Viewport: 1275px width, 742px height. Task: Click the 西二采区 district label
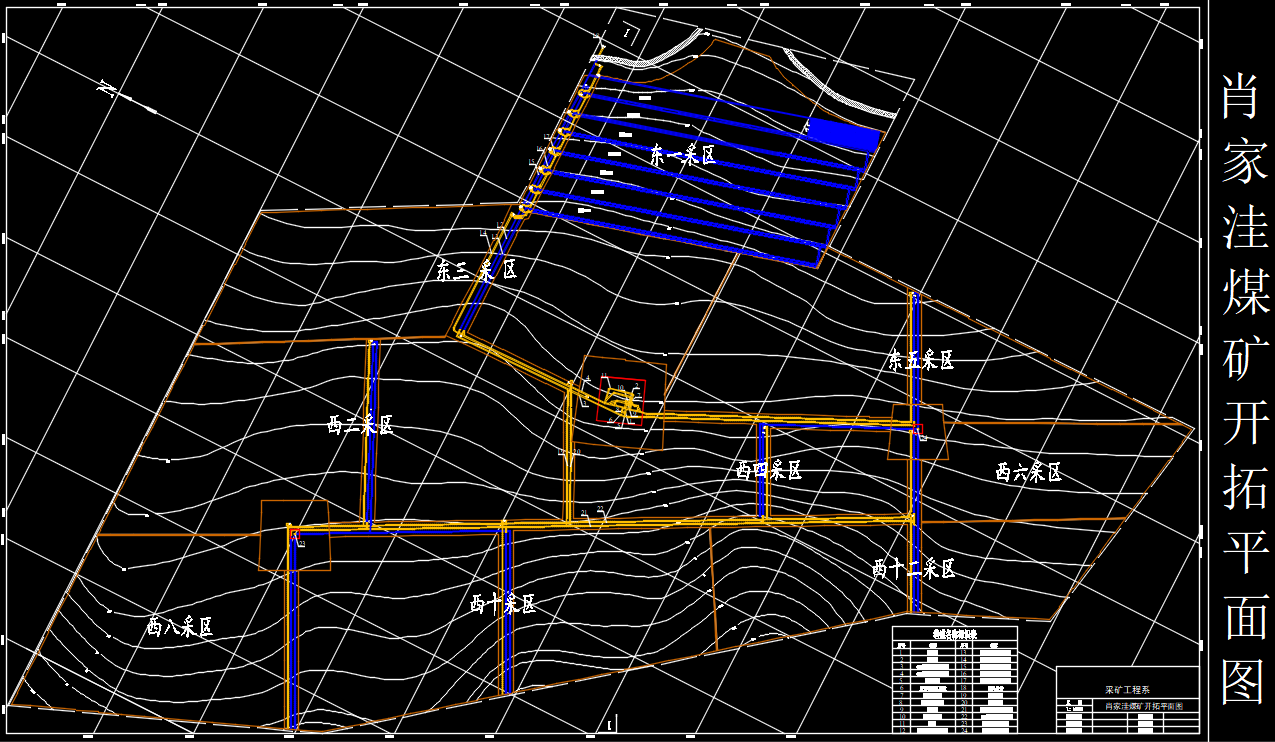(x=360, y=425)
